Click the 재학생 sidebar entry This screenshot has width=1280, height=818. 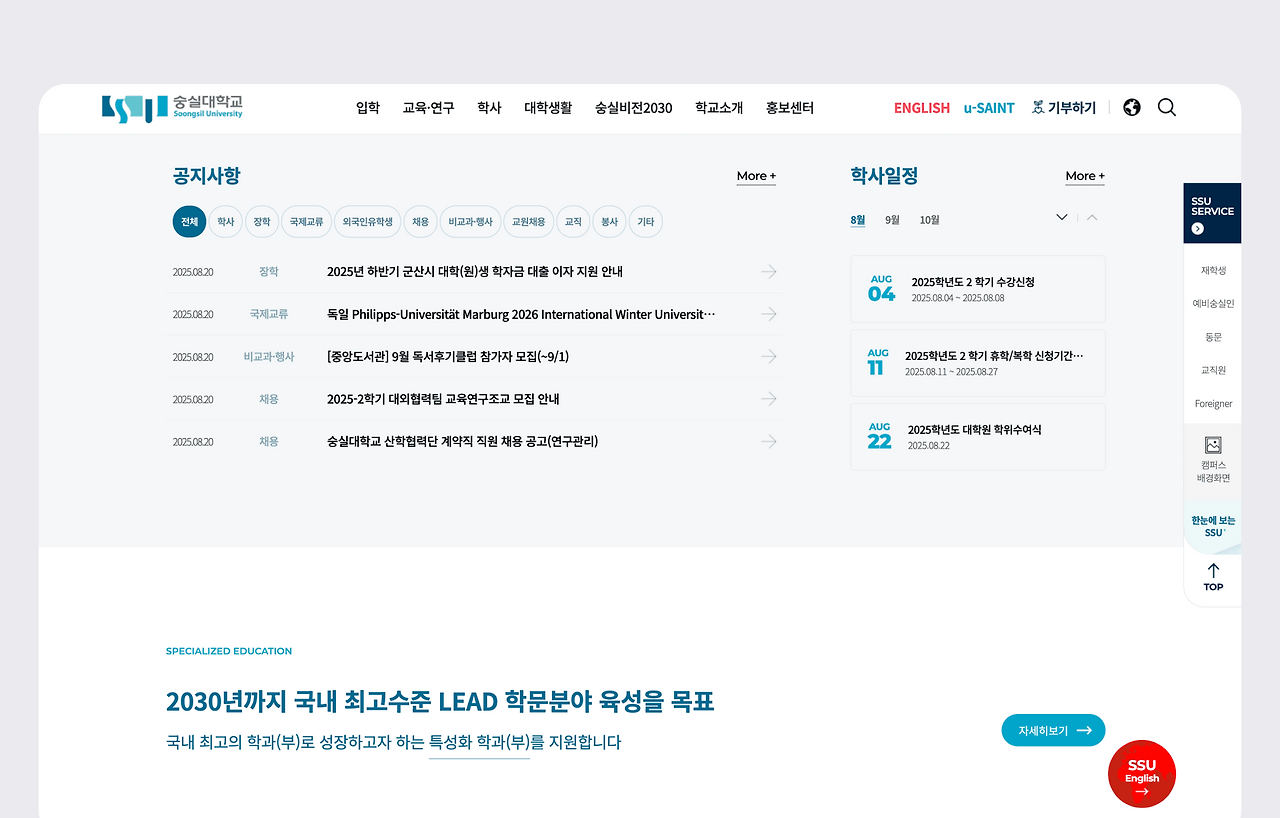(1212, 269)
